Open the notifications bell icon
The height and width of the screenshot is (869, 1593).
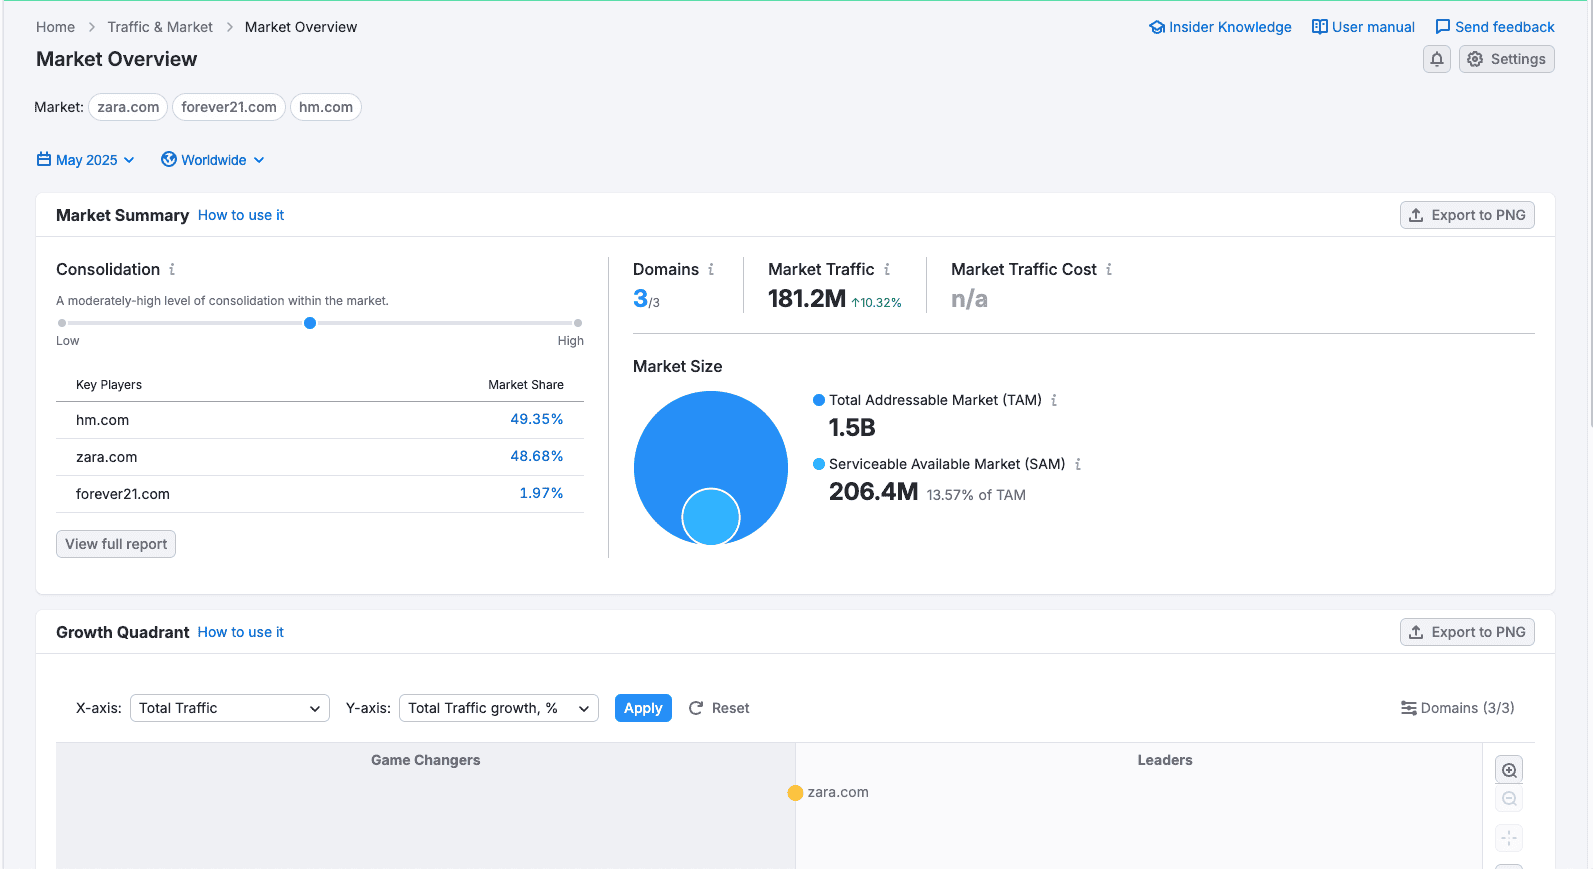tap(1437, 59)
